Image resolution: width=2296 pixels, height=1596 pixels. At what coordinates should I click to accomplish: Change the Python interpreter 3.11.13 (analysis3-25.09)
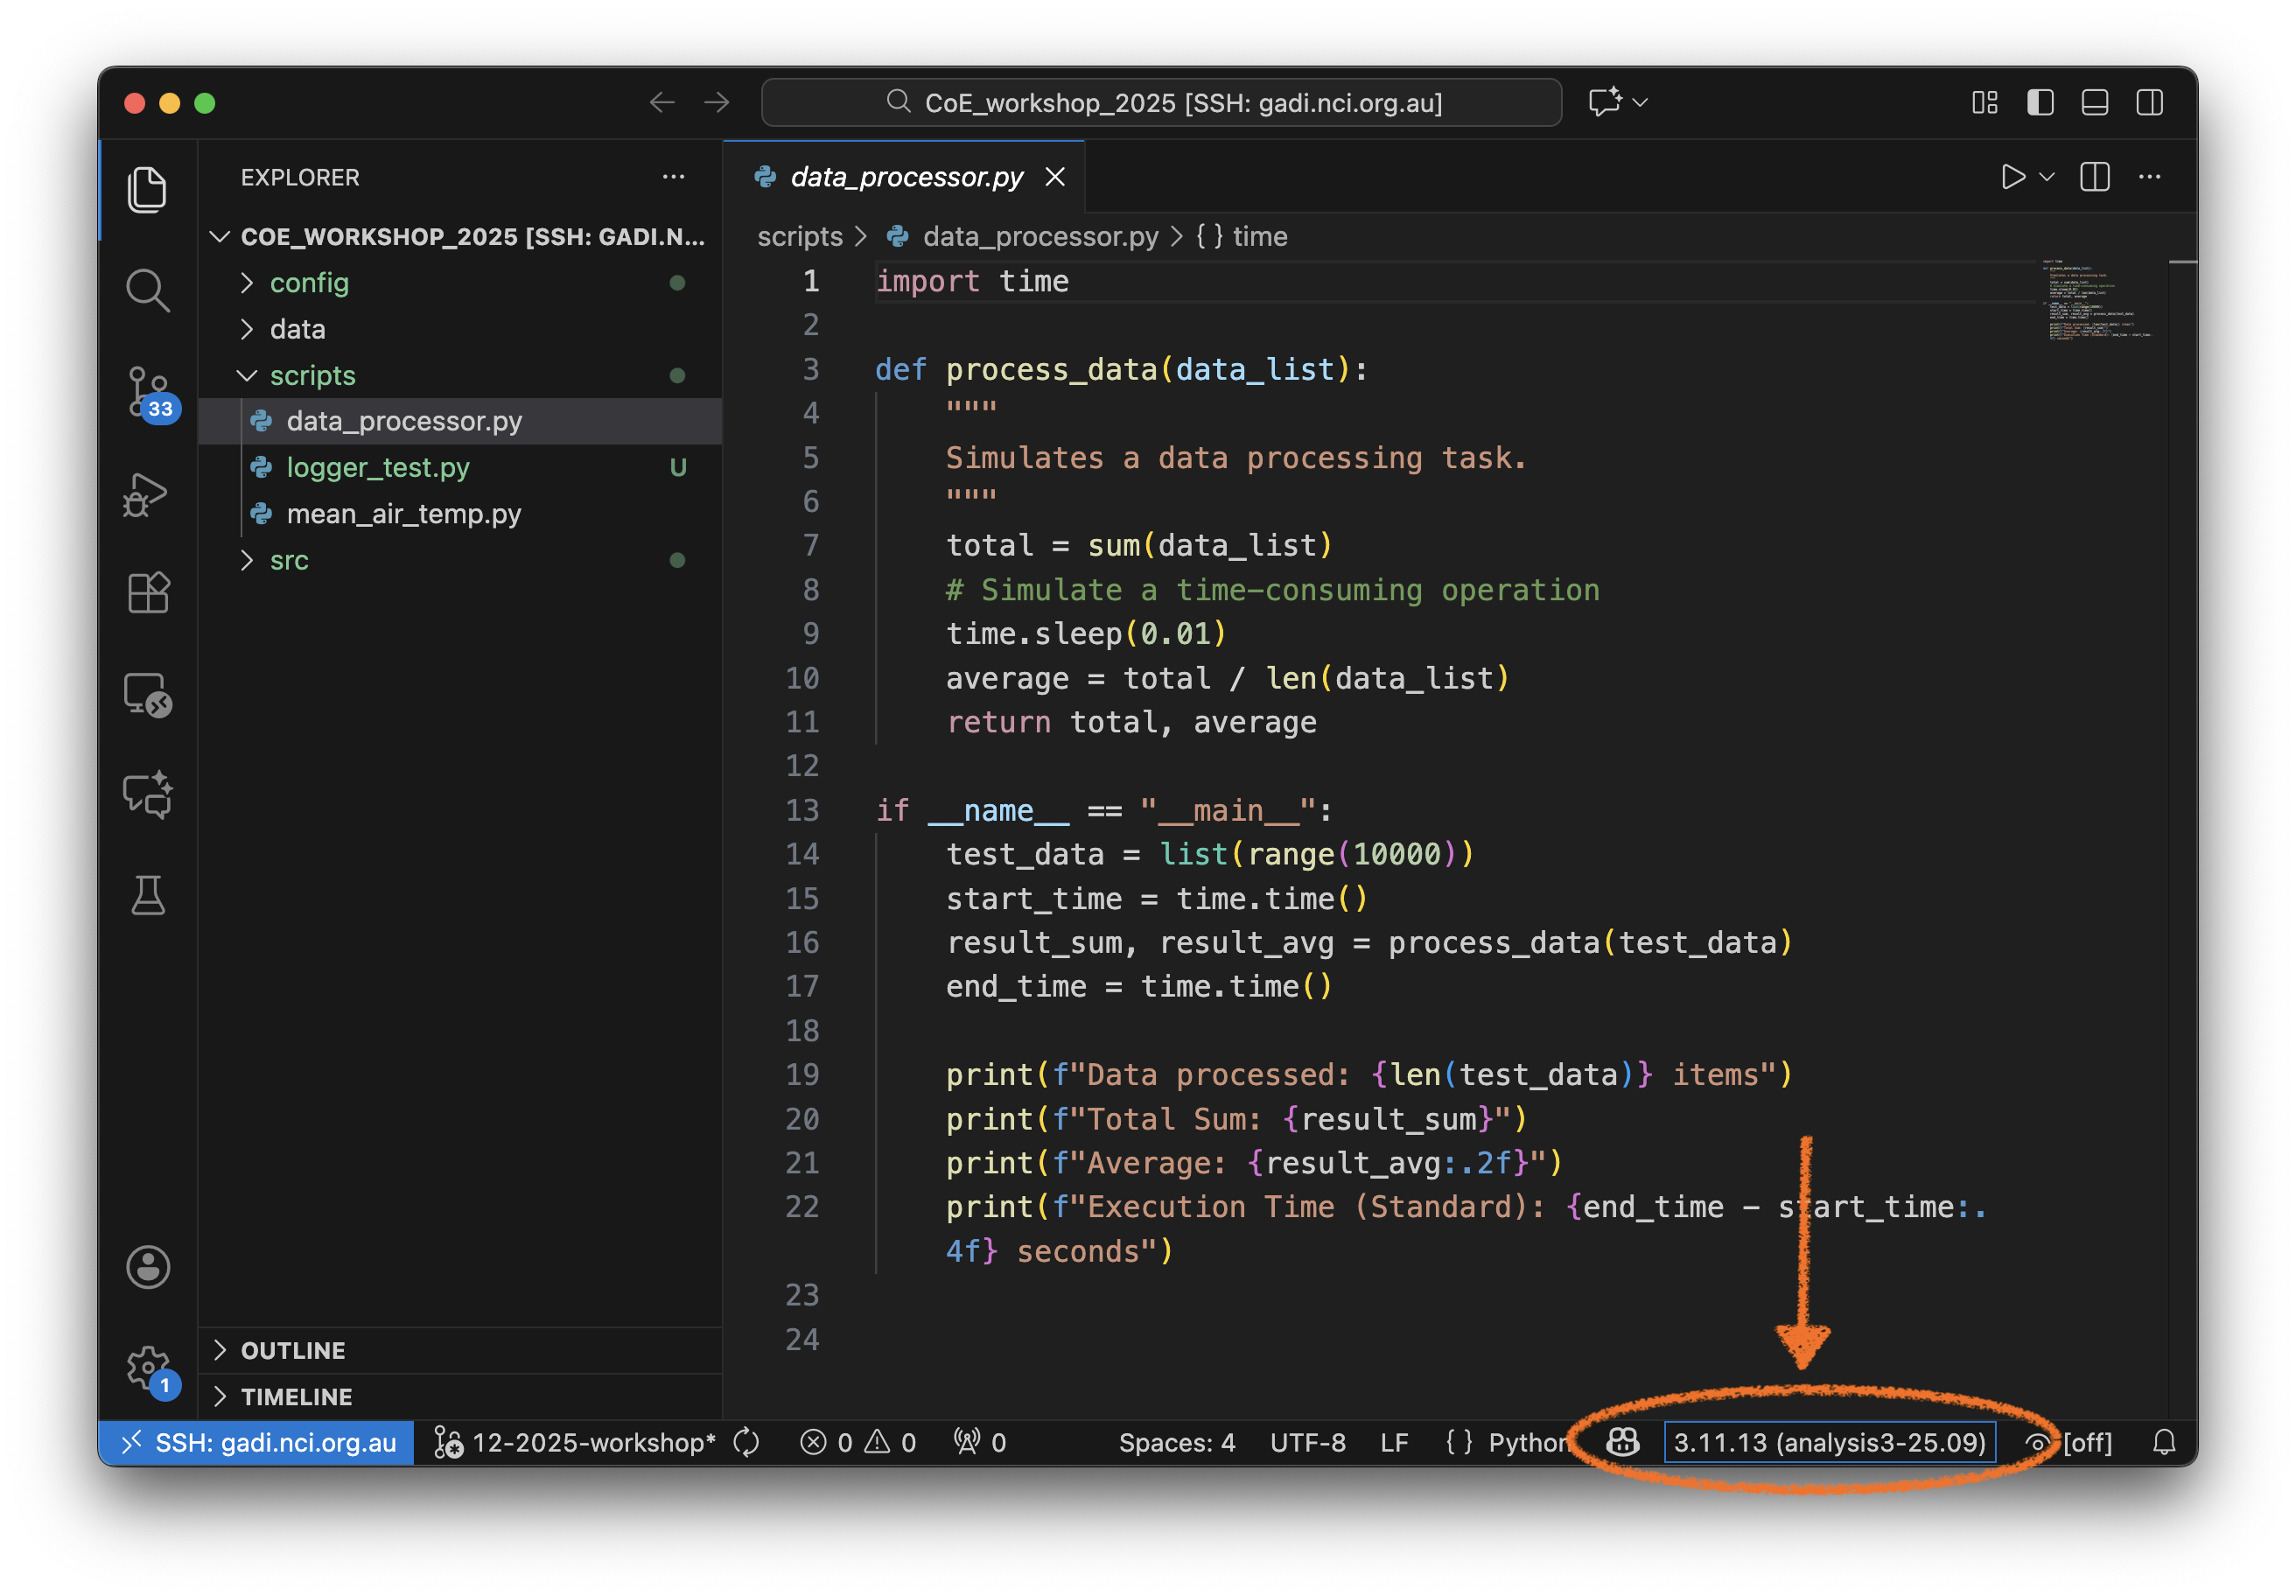tap(1830, 1442)
